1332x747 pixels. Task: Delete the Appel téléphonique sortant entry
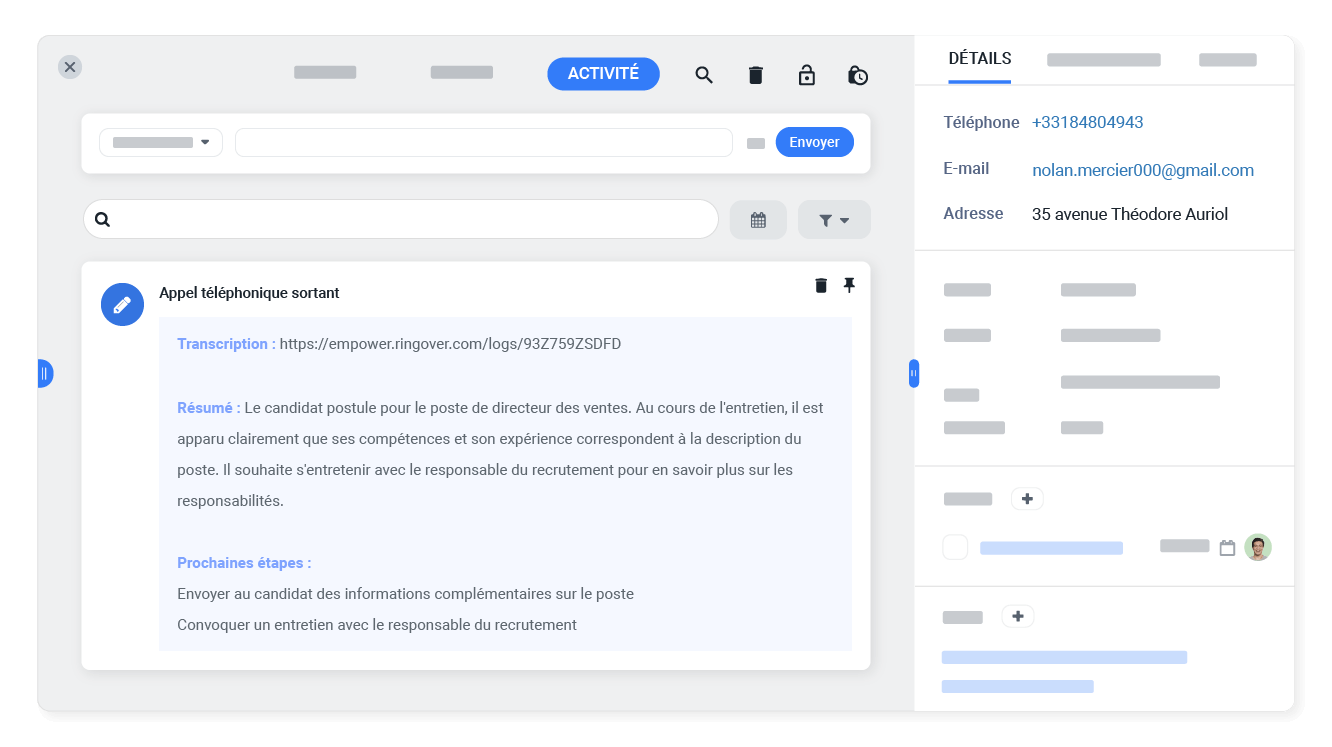pyautogui.click(x=820, y=285)
